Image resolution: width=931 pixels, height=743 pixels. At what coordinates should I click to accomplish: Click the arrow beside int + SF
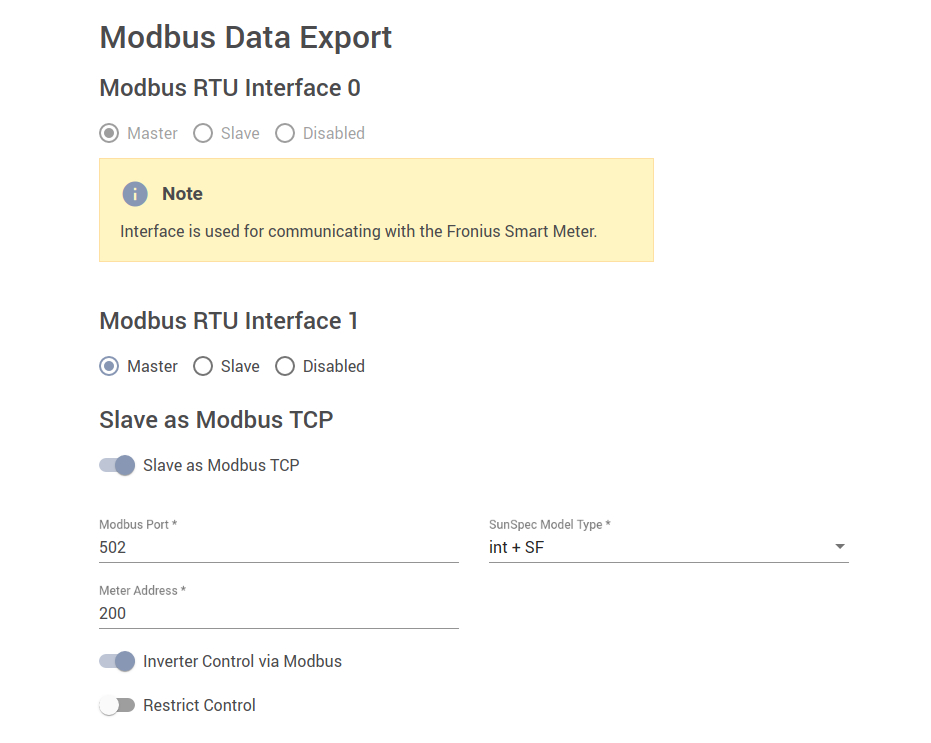tap(840, 547)
